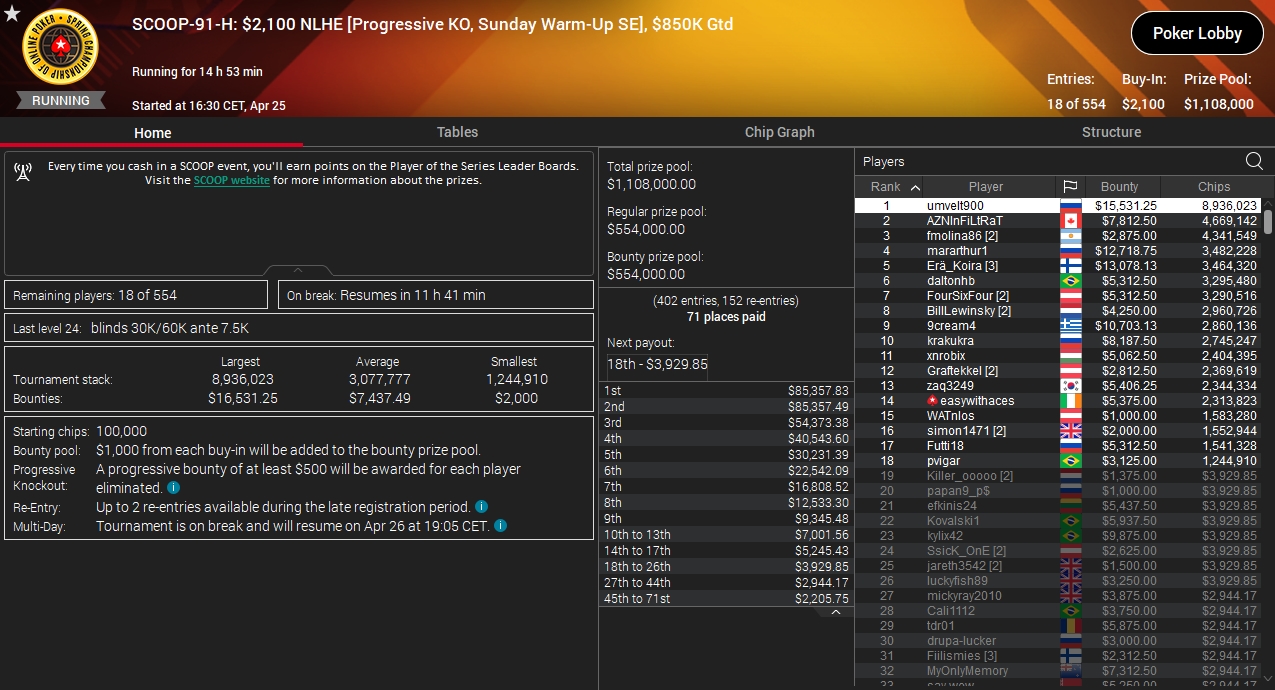Click the Players panel title

(884, 162)
